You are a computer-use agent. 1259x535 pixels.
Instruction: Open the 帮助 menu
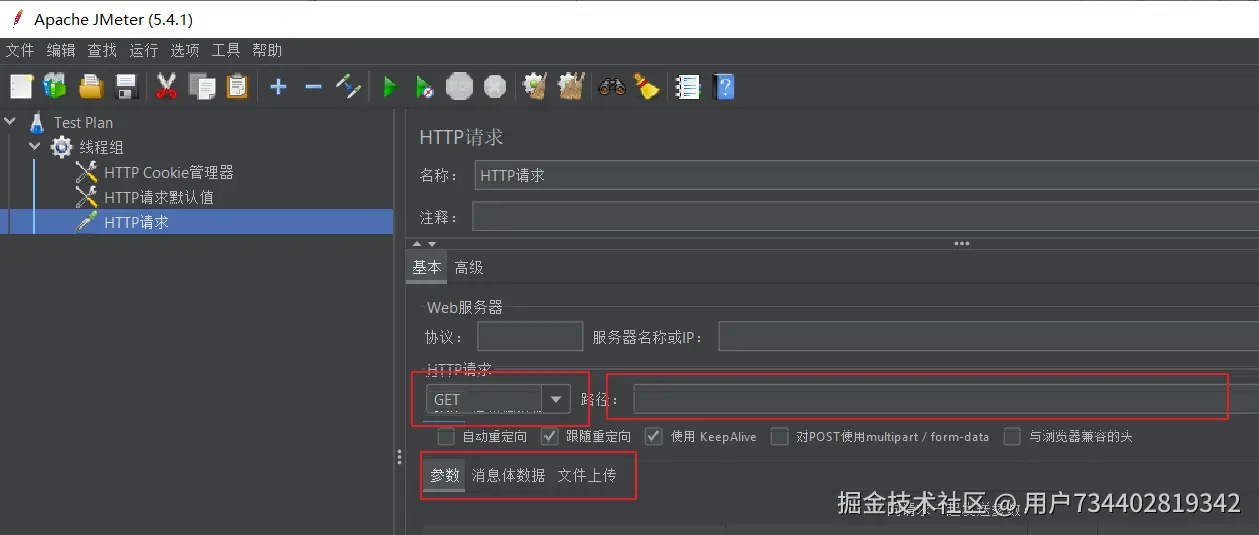pos(267,50)
